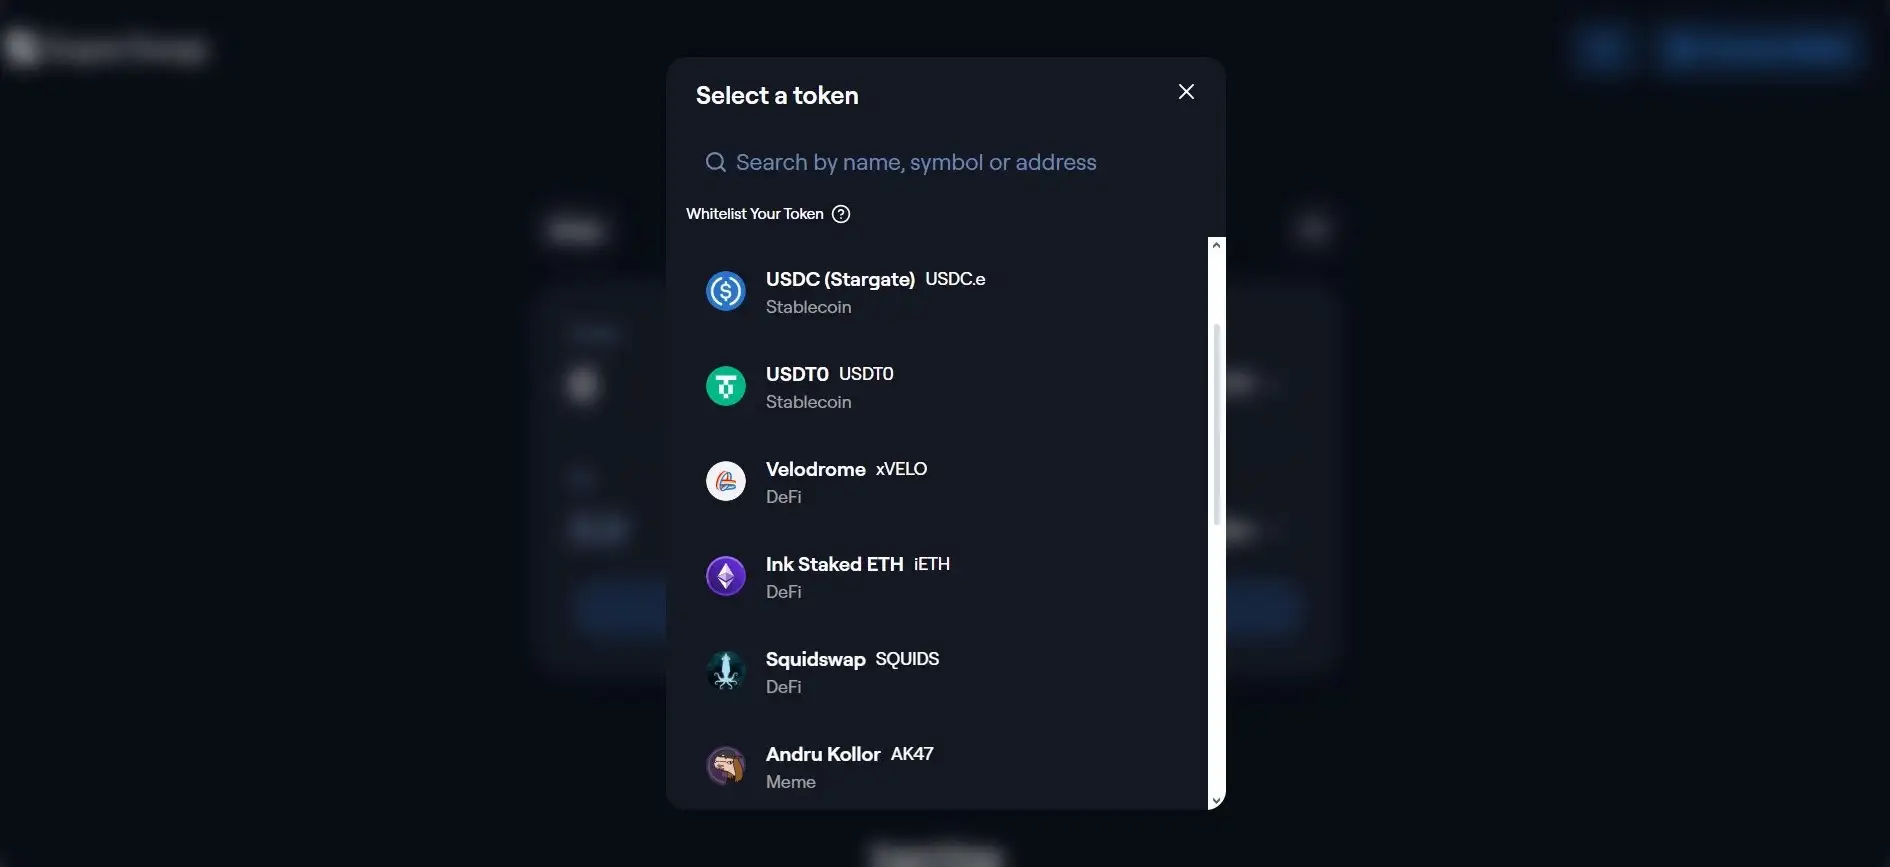Click the Squidswap squid icon

click(x=726, y=671)
